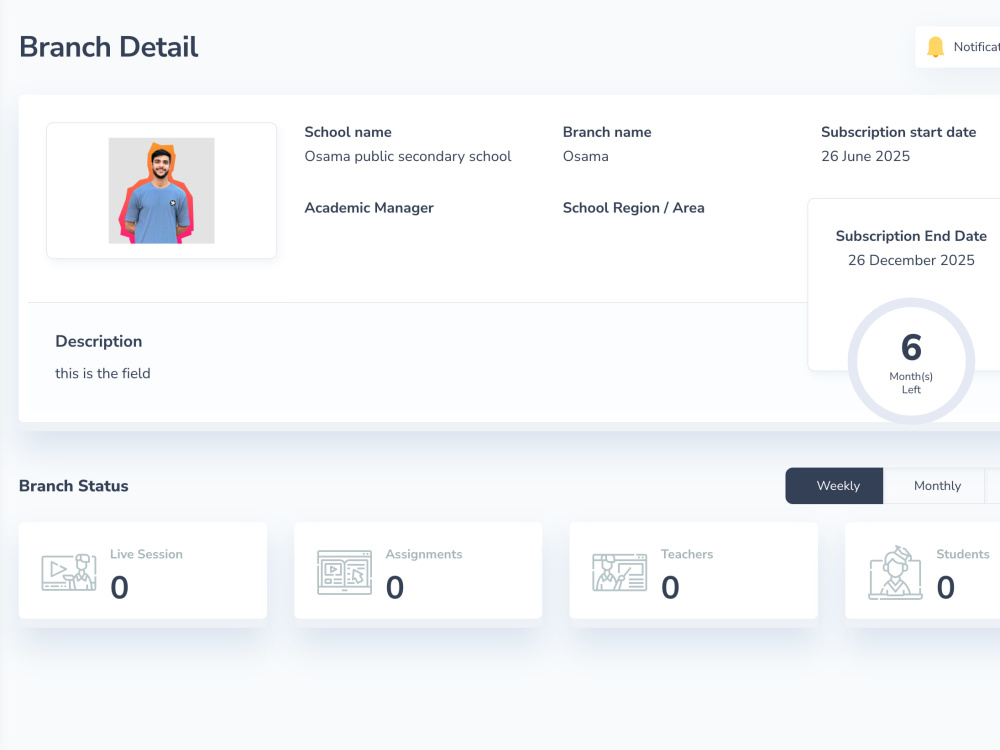Click the Live Session video icon

tap(69, 572)
